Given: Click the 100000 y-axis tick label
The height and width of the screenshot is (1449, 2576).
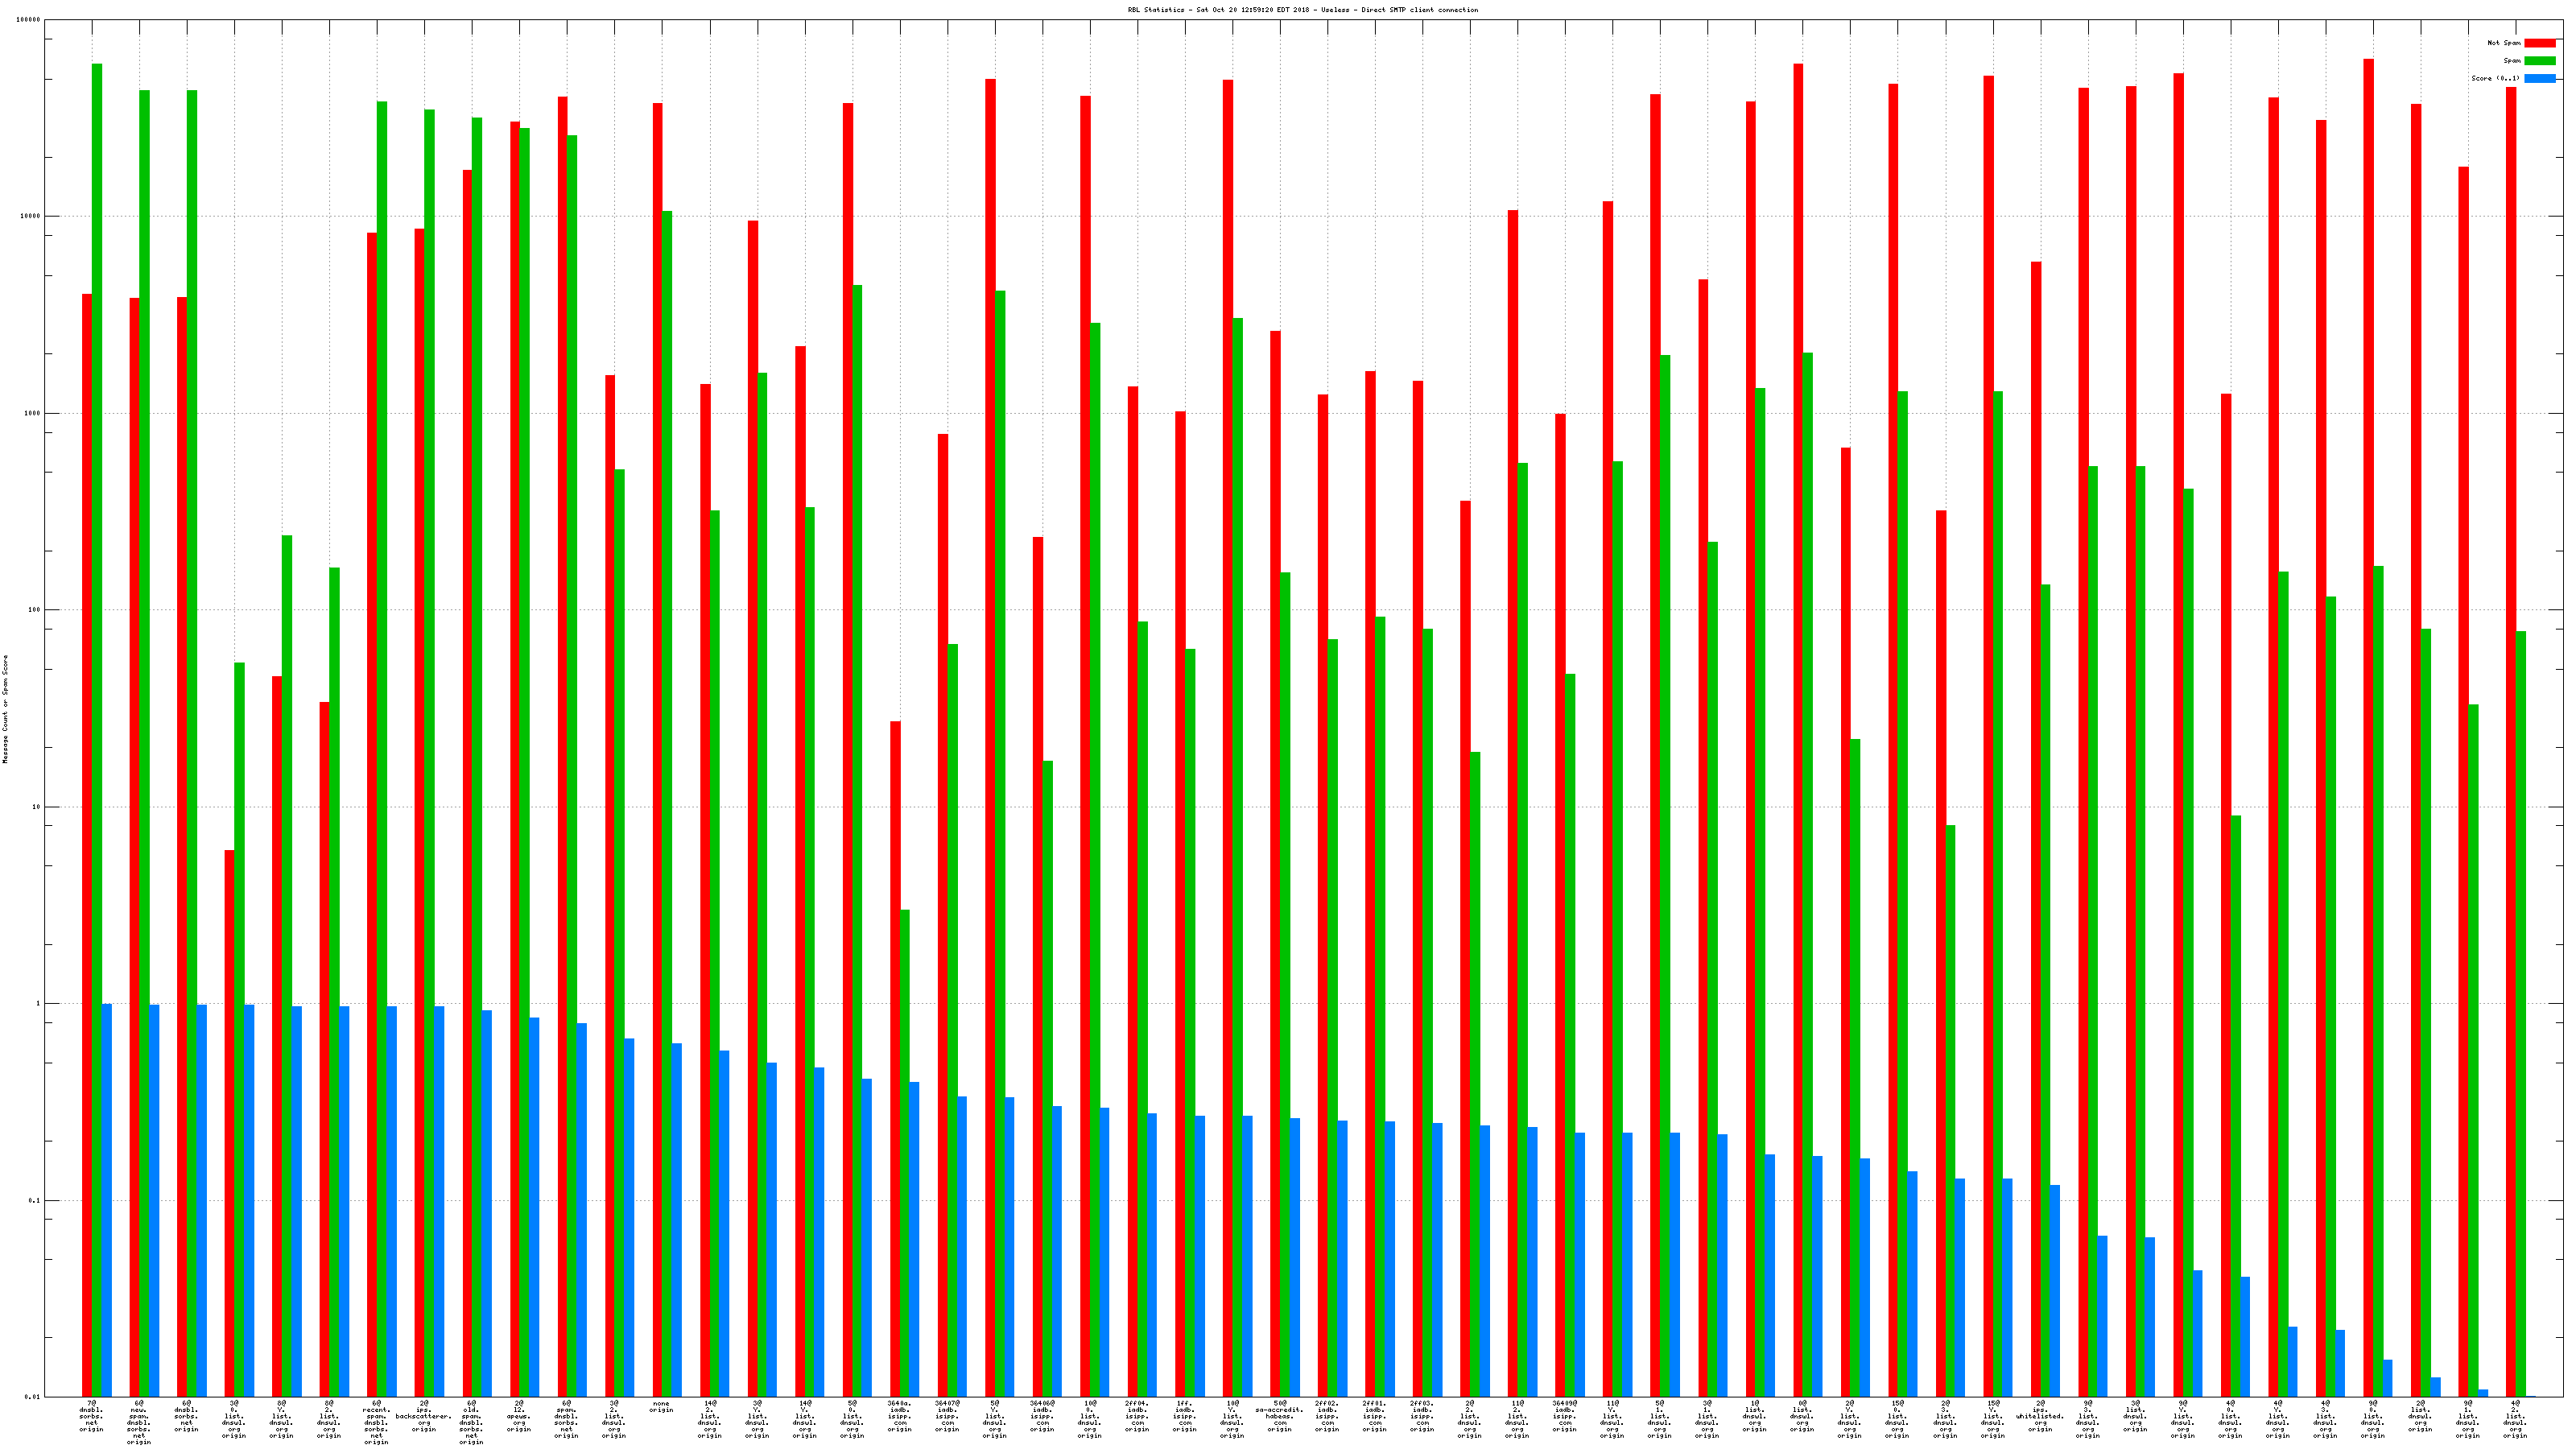Looking at the screenshot, I should coord(30,20).
